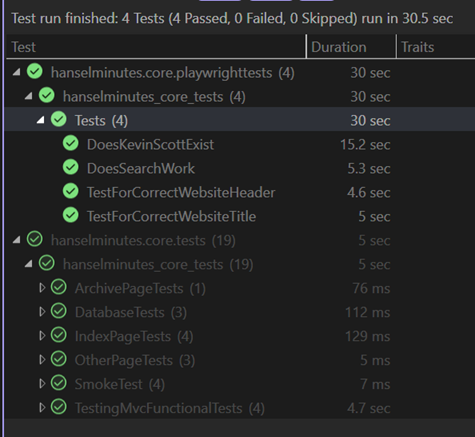Image resolution: width=475 pixels, height=437 pixels.
Task: Select the Tests (4) group row
Action: [240, 120]
